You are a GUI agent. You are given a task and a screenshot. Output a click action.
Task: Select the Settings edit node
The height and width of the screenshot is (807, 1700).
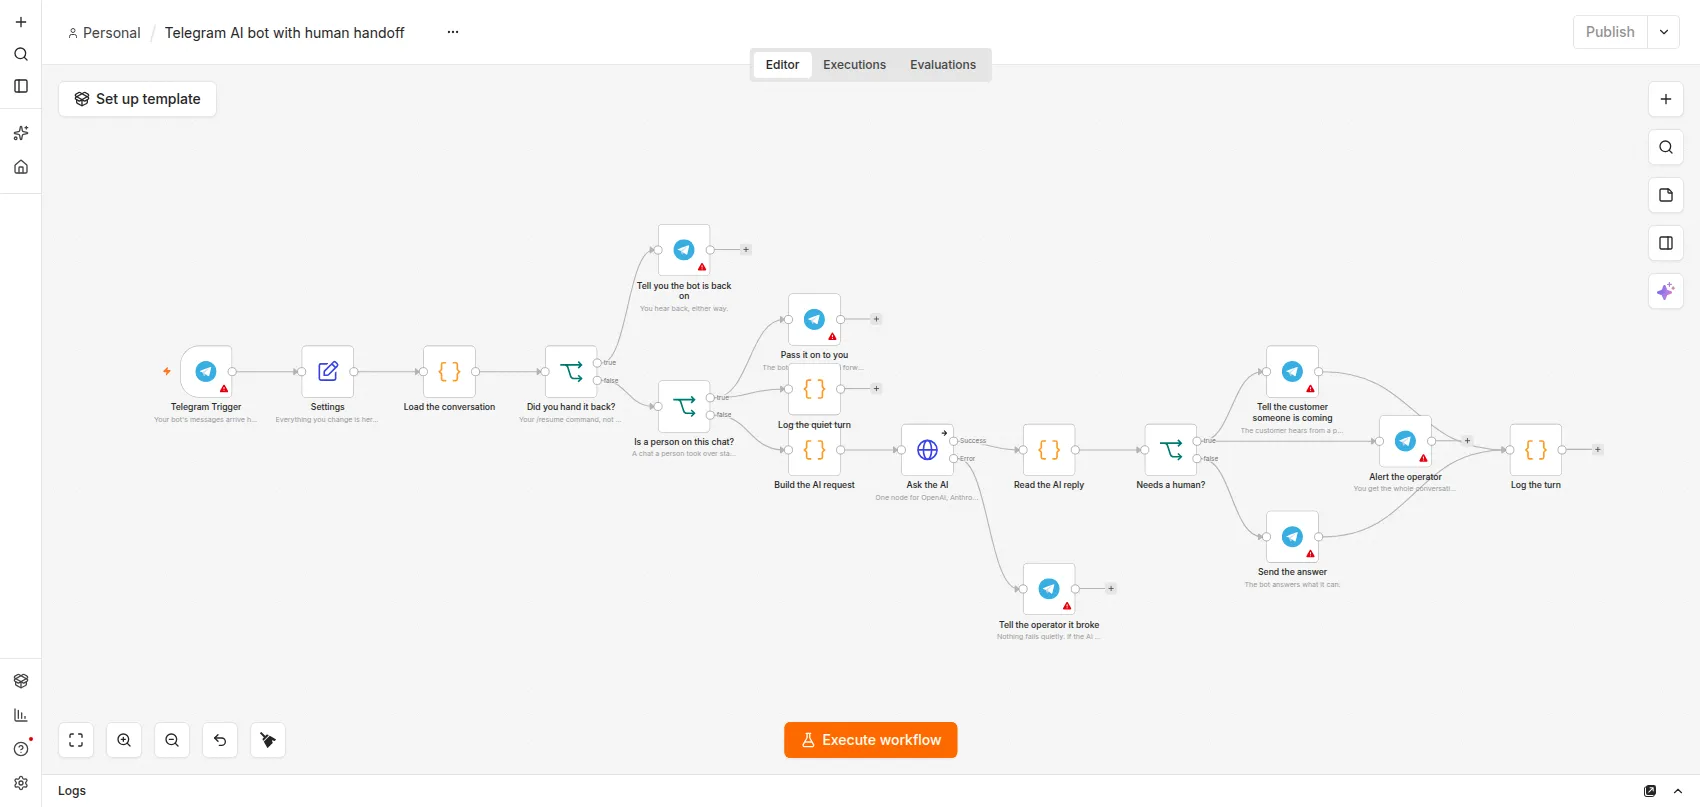click(328, 371)
